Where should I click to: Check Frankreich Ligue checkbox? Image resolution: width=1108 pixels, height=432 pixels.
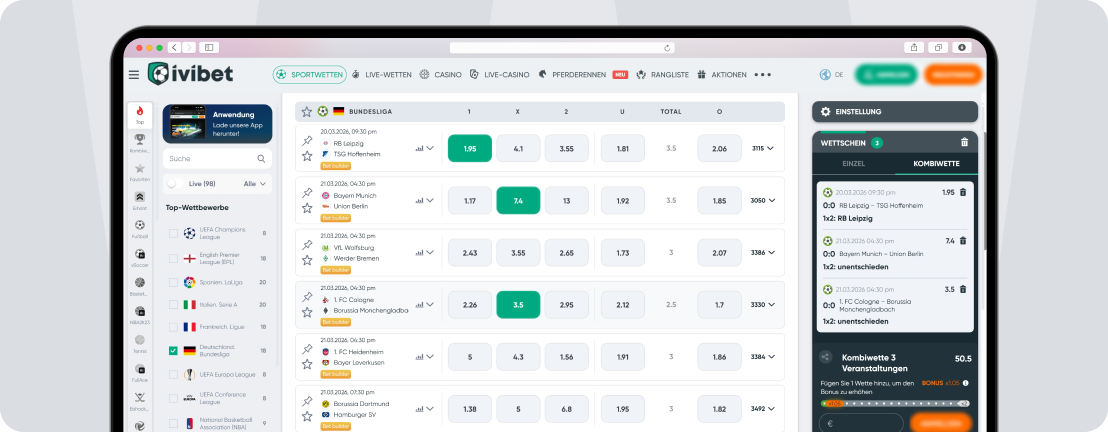(x=173, y=327)
